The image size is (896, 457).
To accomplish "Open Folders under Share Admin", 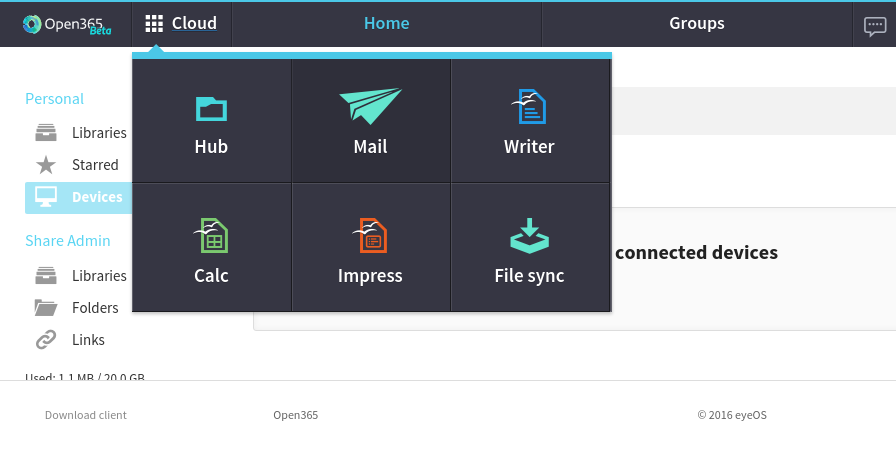I will (95, 308).
